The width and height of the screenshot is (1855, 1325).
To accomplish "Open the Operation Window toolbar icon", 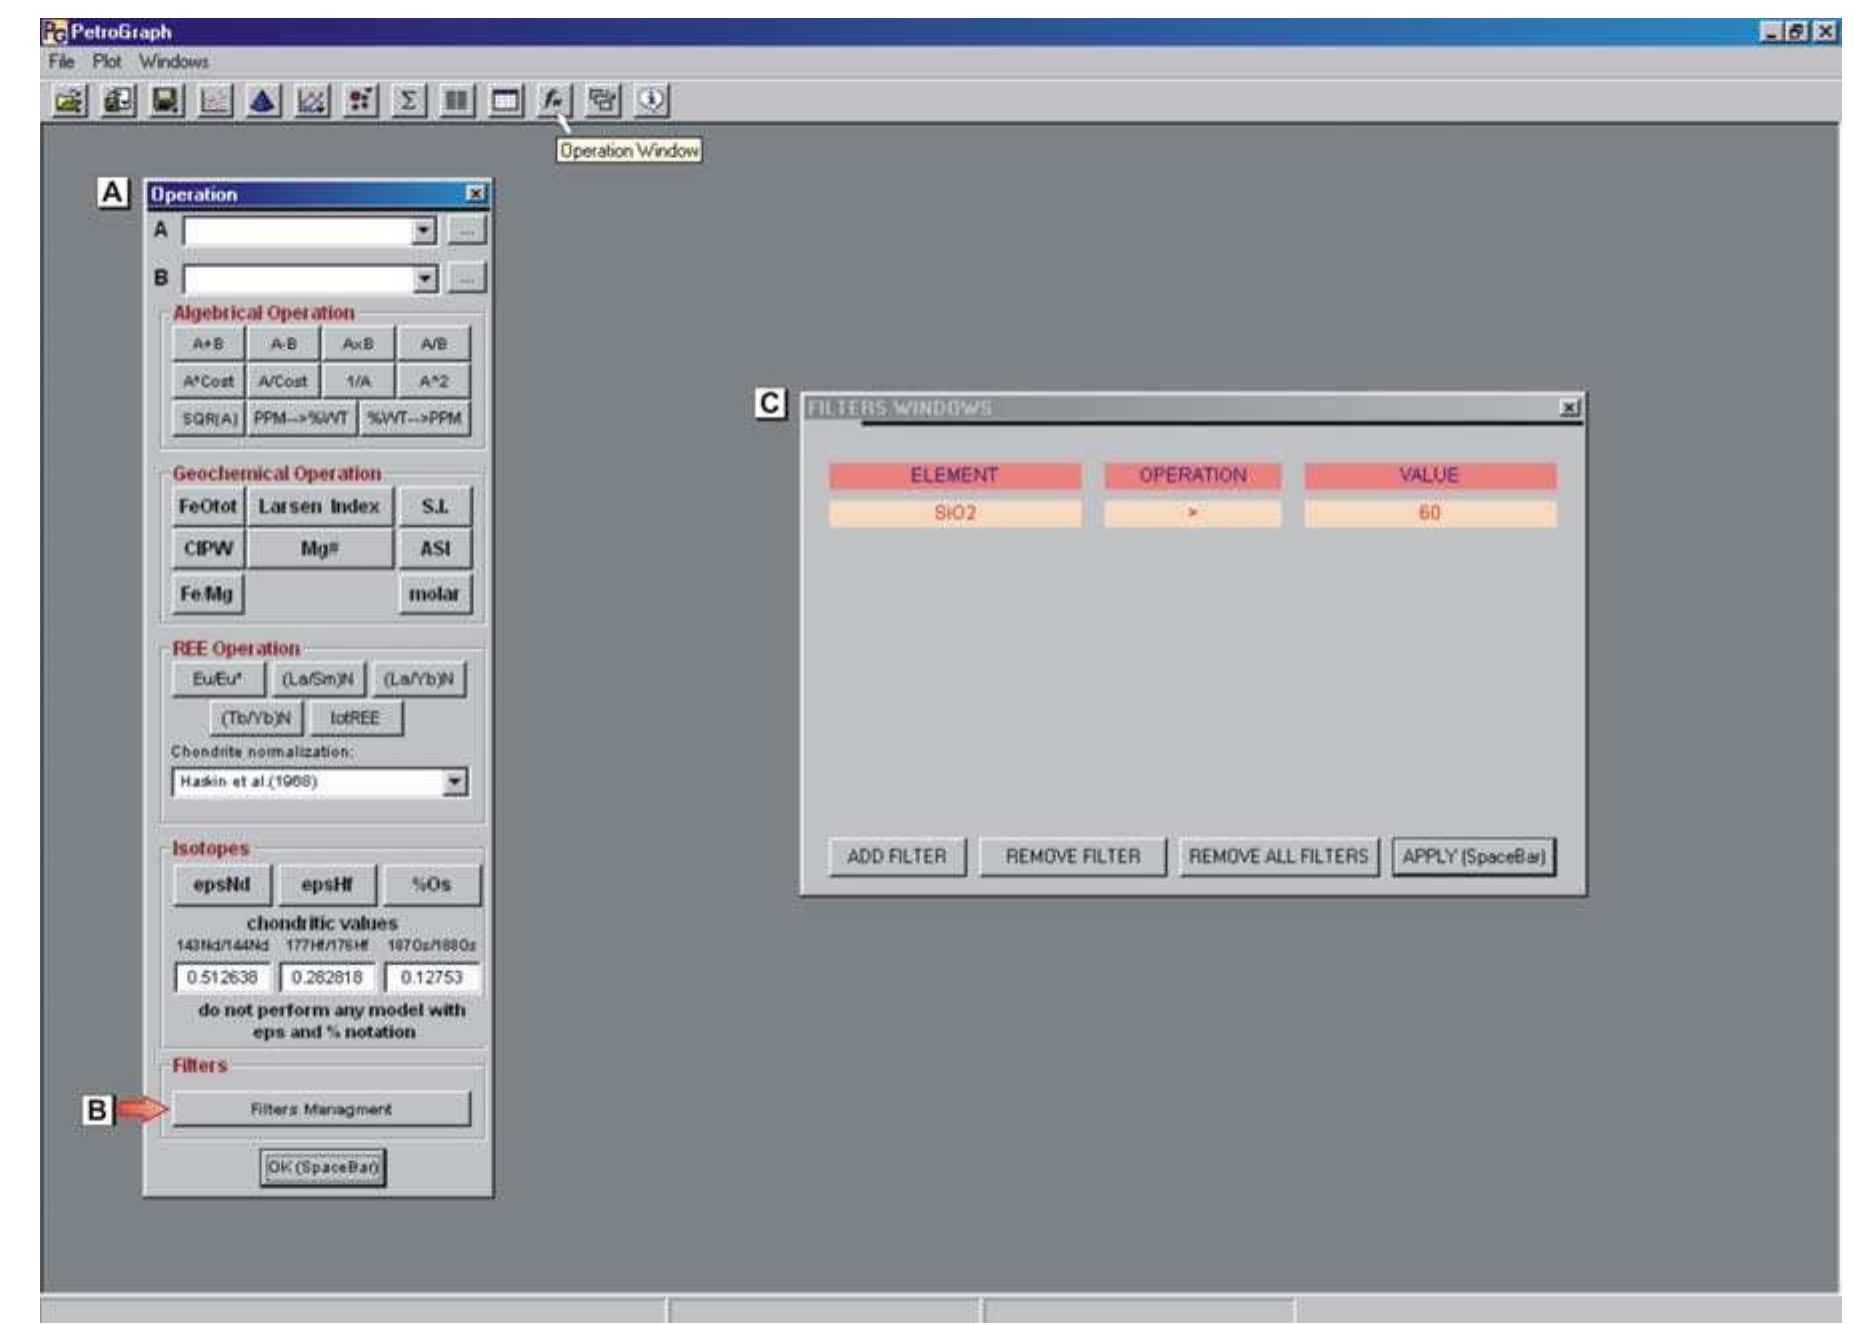I will point(551,98).
